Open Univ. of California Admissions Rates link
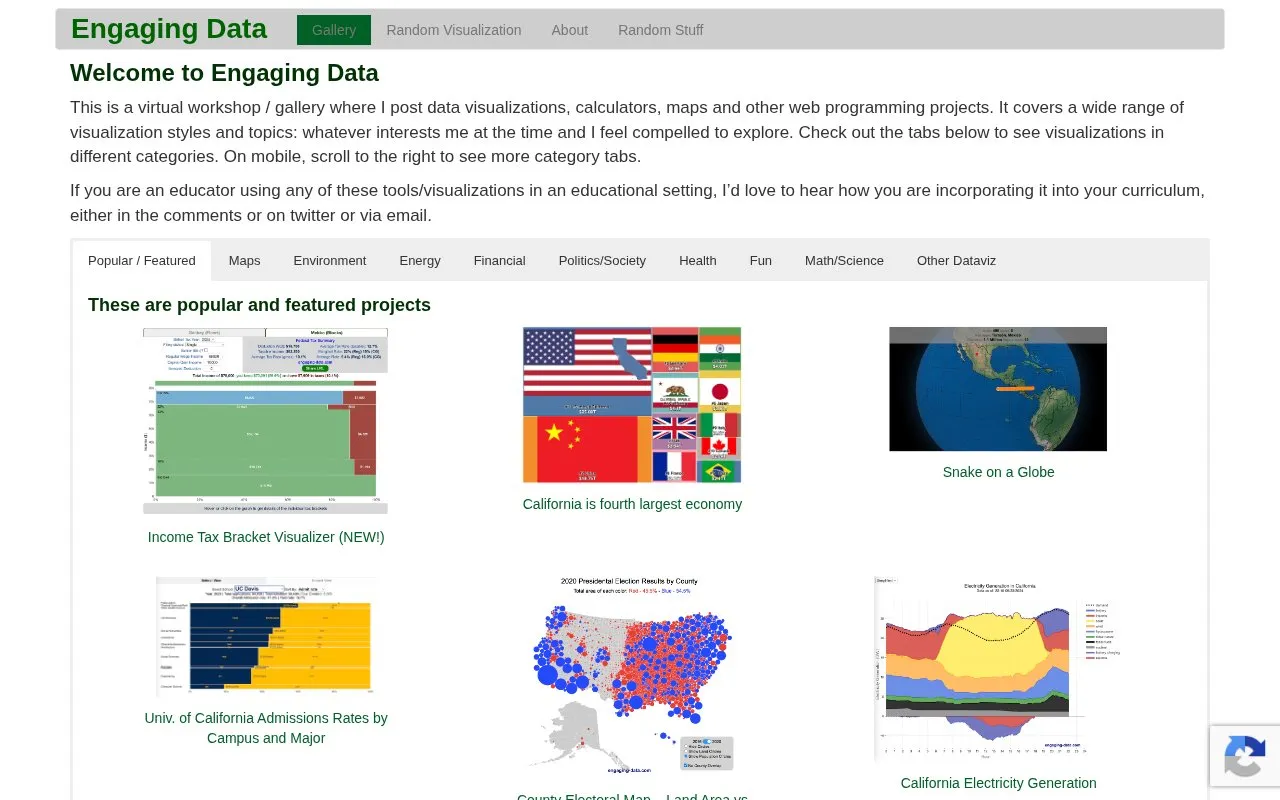 point(266,728)
